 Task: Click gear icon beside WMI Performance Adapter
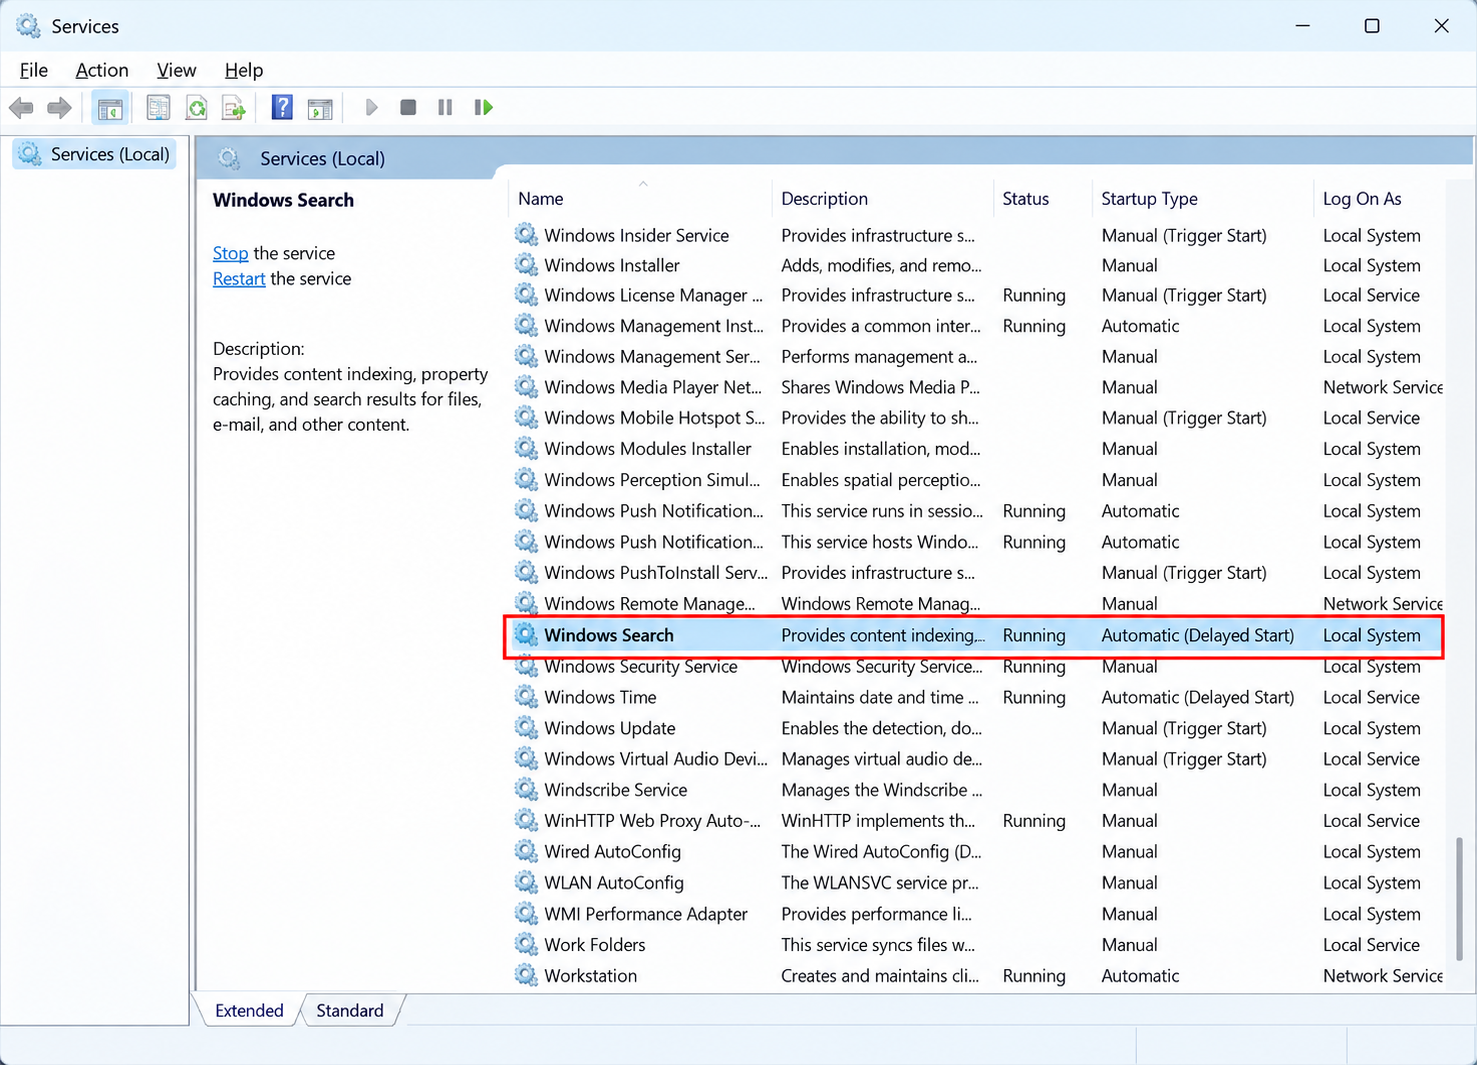(x=526, y=913)
